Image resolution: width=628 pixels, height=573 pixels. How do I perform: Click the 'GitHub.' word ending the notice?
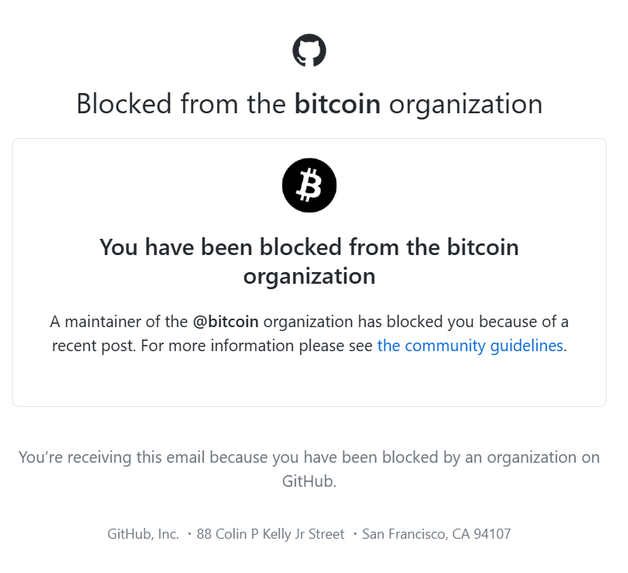click(x=309, y=481)
